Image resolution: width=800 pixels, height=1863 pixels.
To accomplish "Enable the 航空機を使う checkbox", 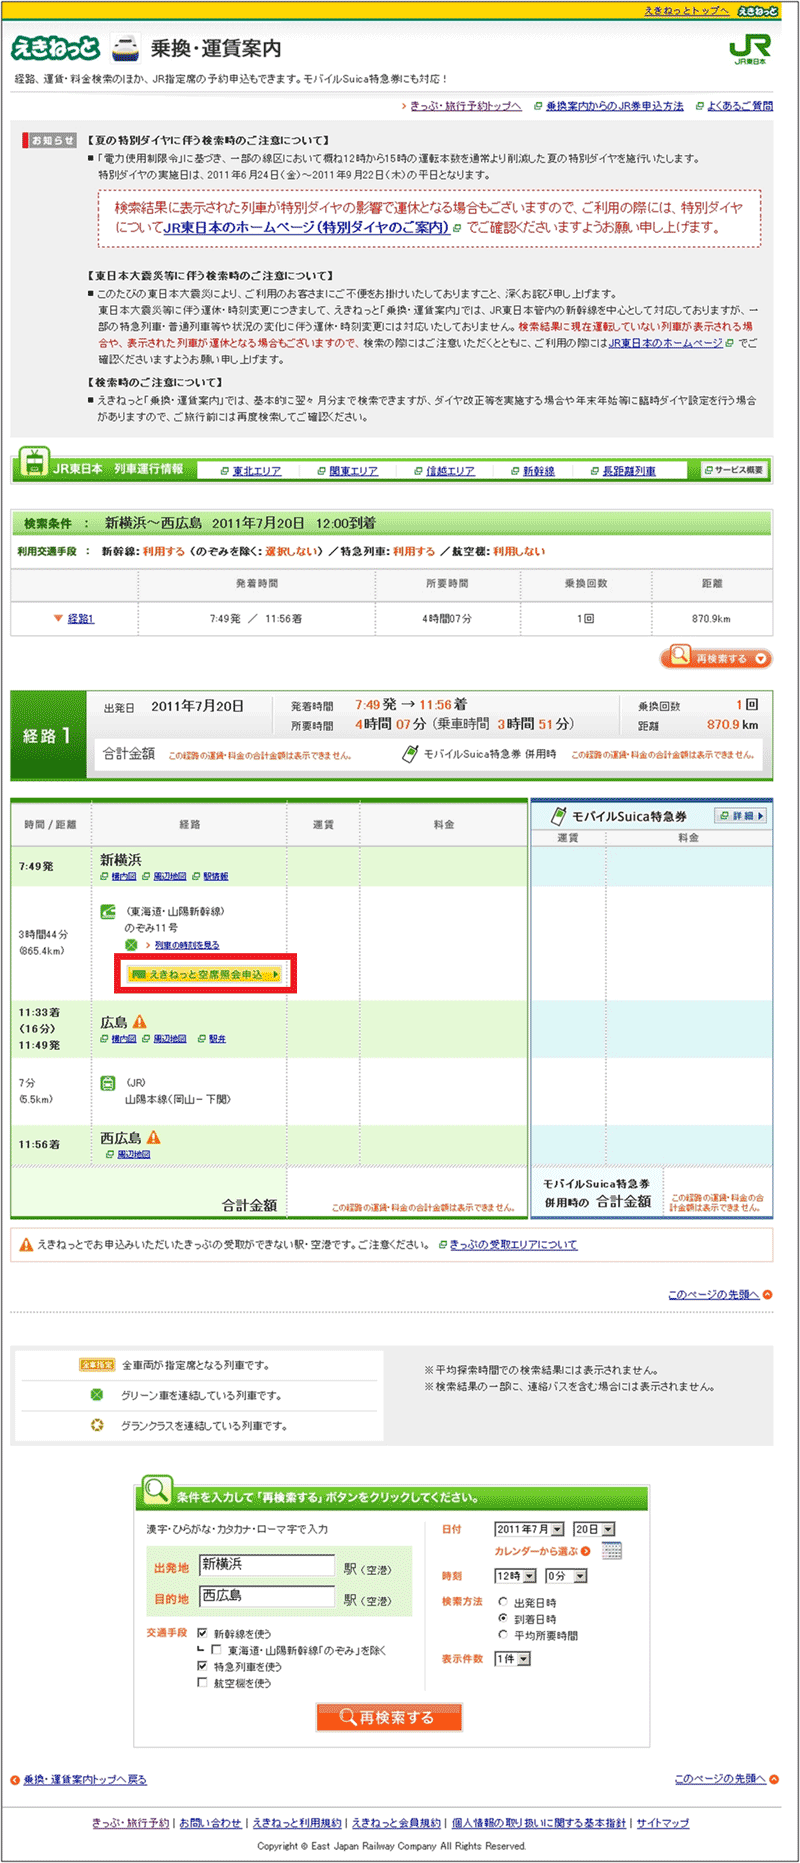I will click(x=202, y=1683).
